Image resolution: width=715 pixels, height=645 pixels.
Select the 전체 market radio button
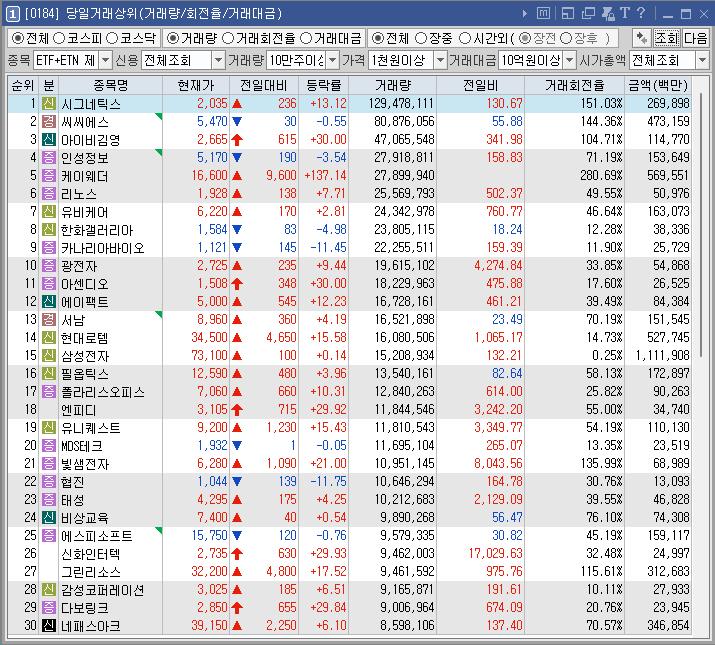(17, 38)
